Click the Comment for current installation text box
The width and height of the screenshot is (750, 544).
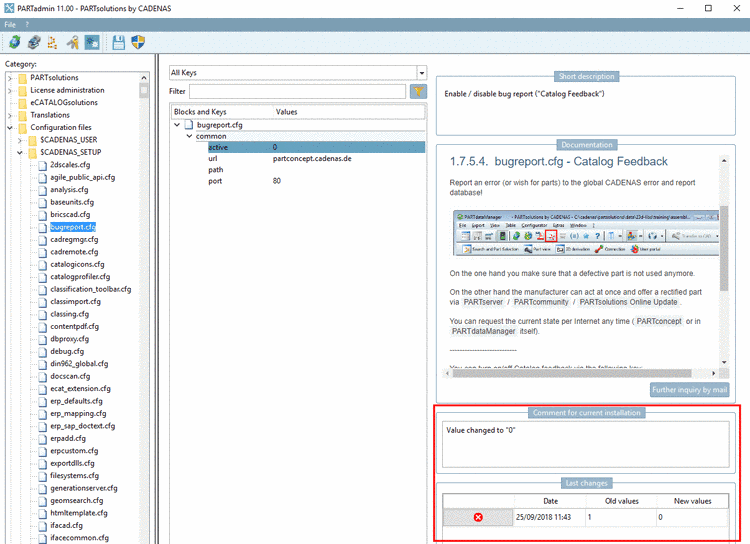pos(585,444)
